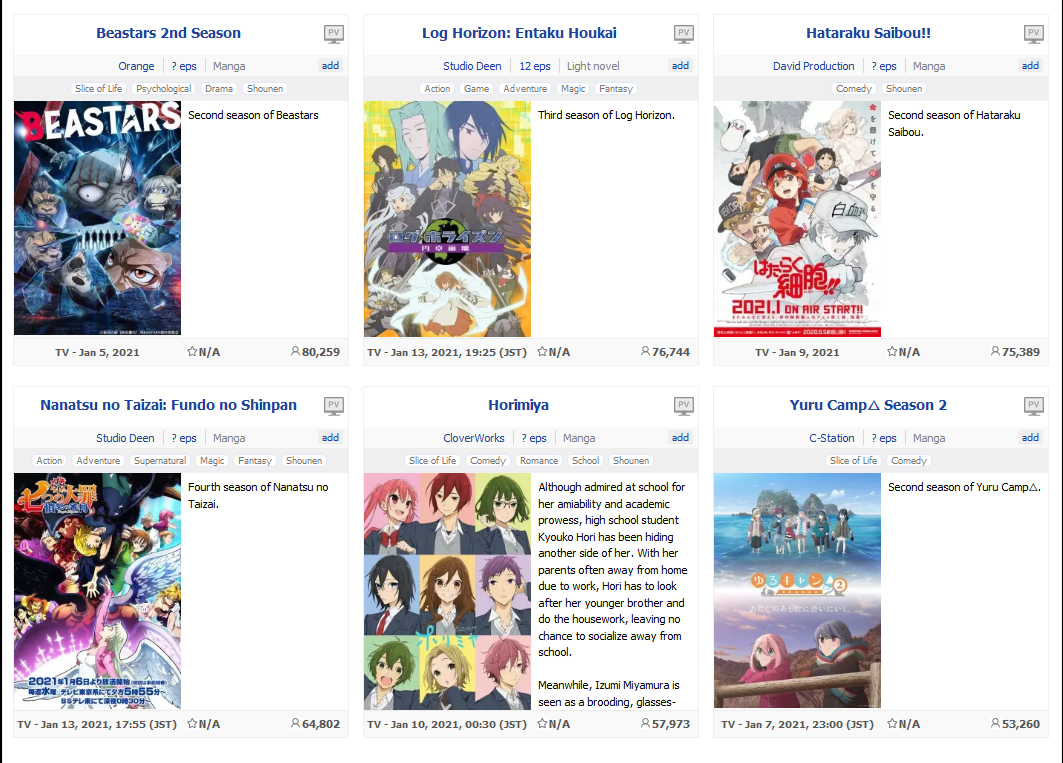Select the Supernatural genre tag
The image size is (1063, 763).
(160, 461)
